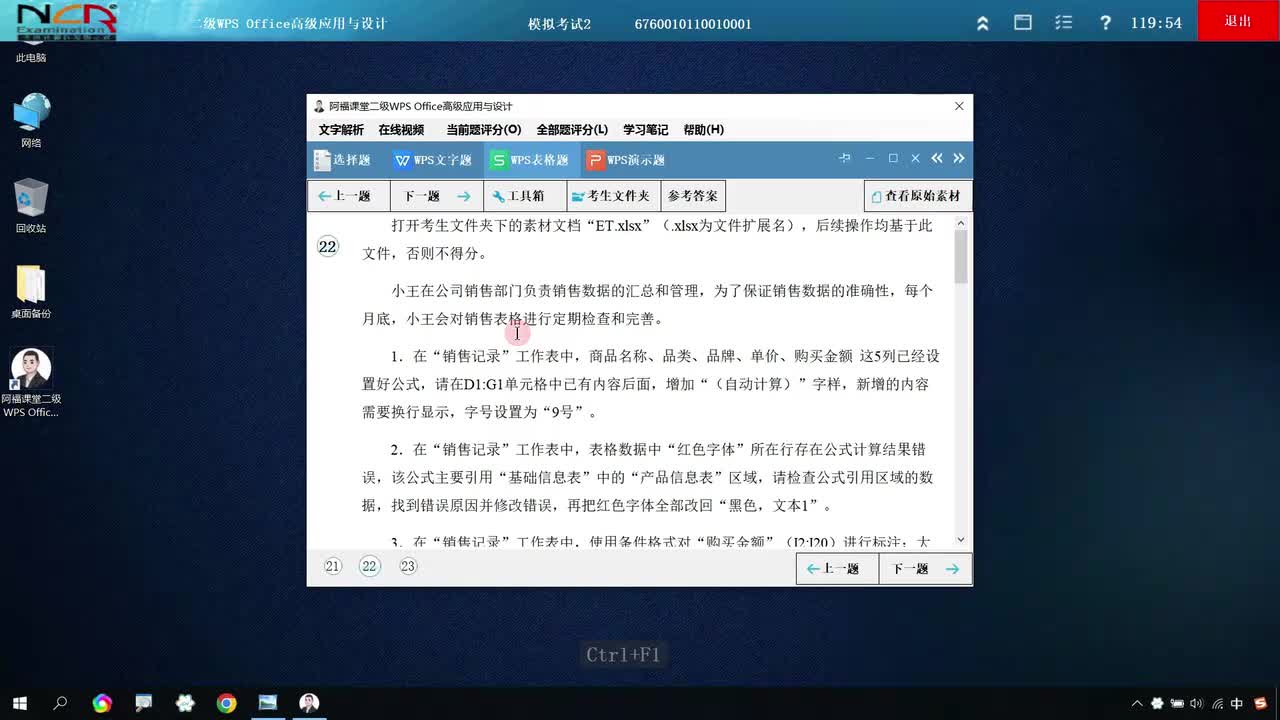Open the colorful browser icon in taskbar
The width and height of the screenshot is (1280, 720).
tap(102, 703)
